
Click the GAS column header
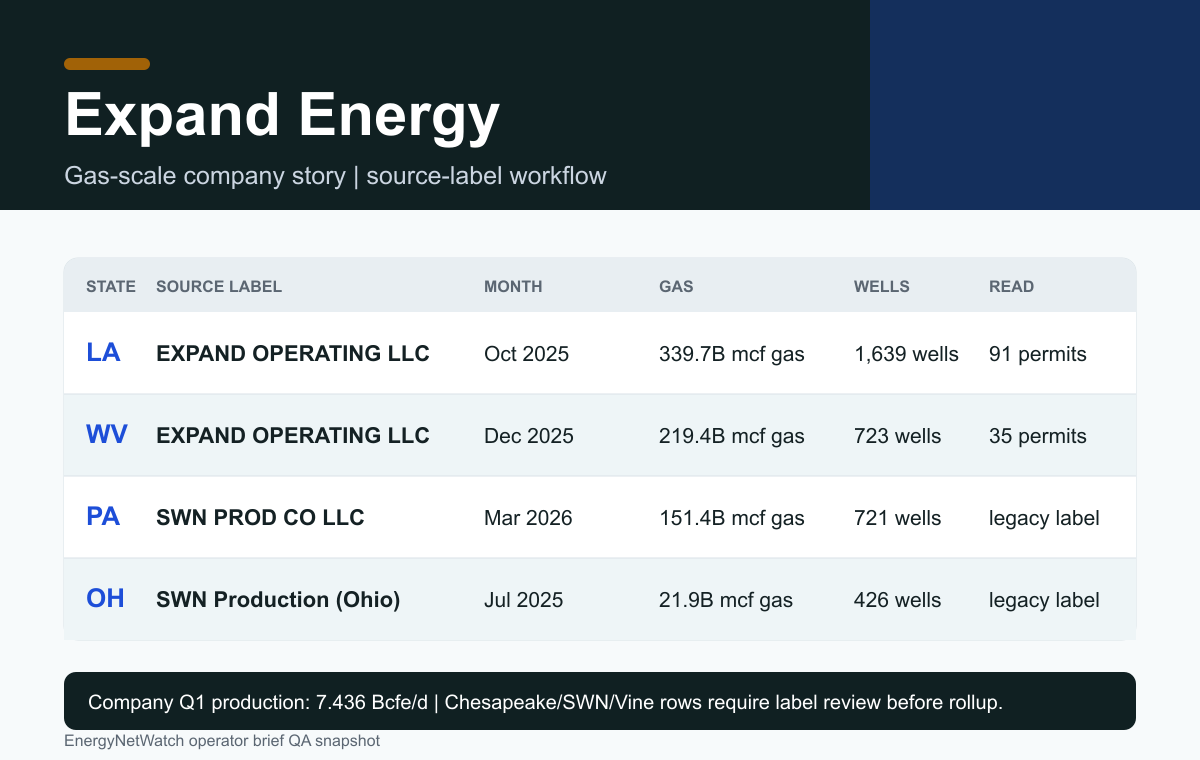click(x=676, y=286)
